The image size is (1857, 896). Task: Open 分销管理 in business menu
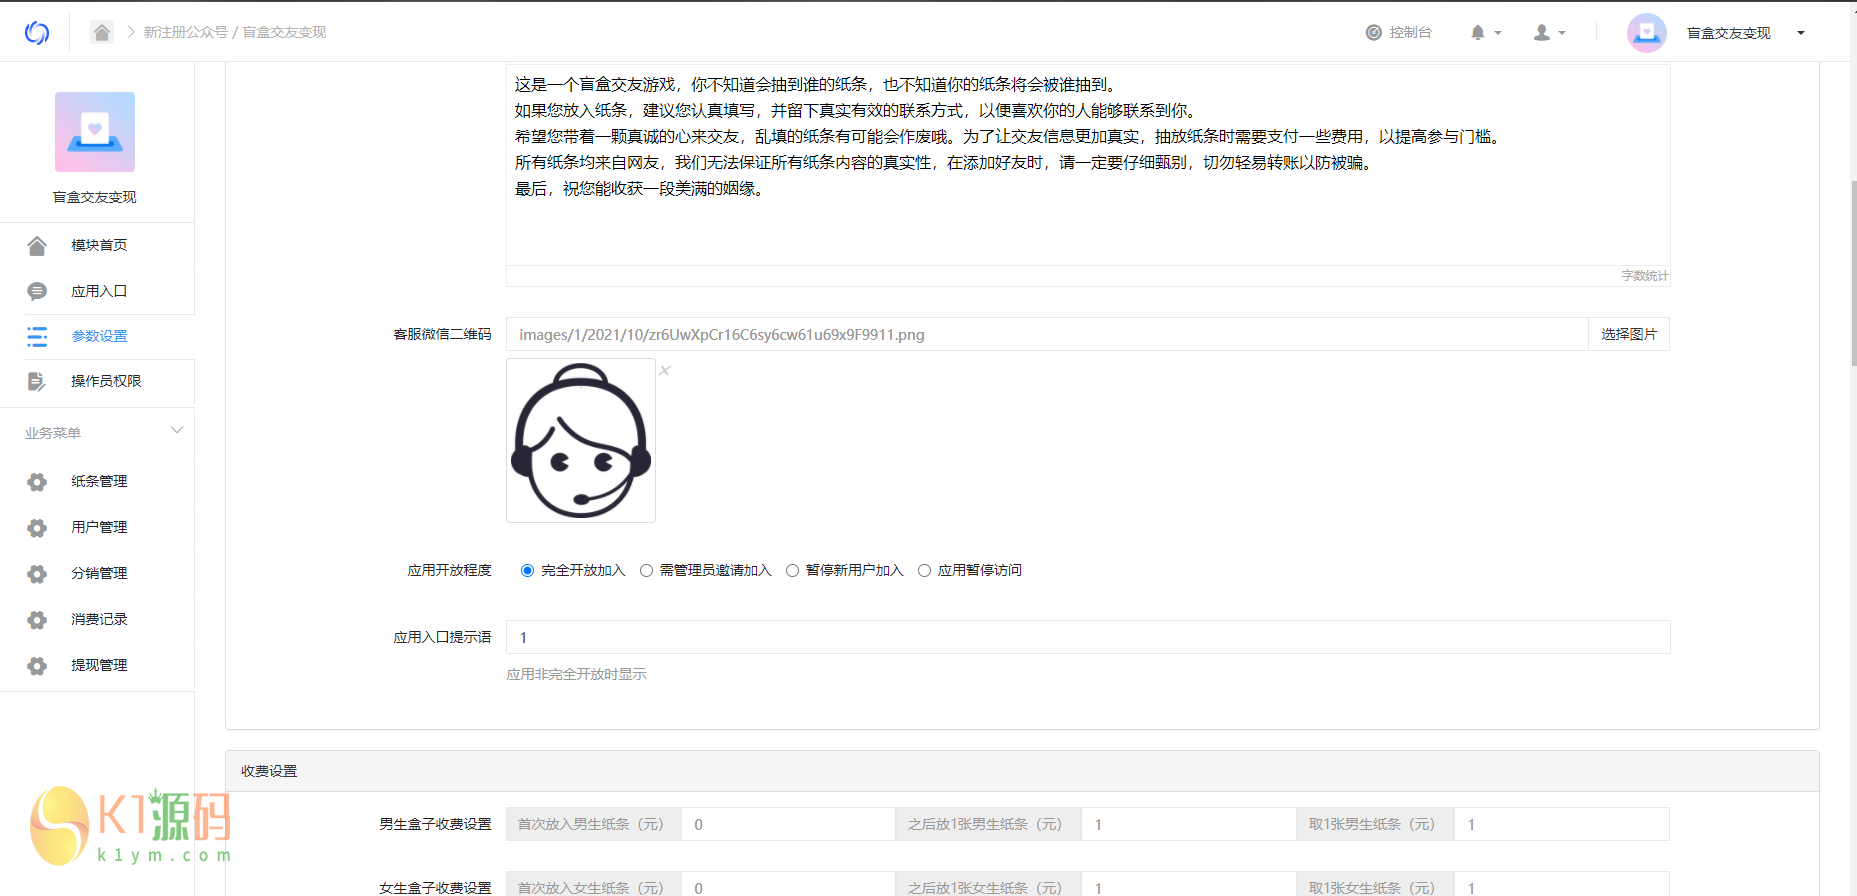[x=97, y=574]
